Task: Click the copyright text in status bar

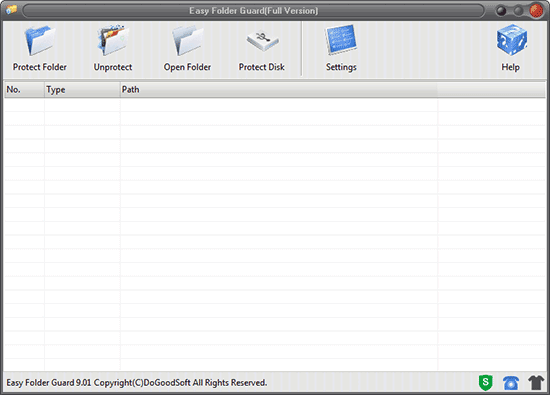Action: pos(137,382)
